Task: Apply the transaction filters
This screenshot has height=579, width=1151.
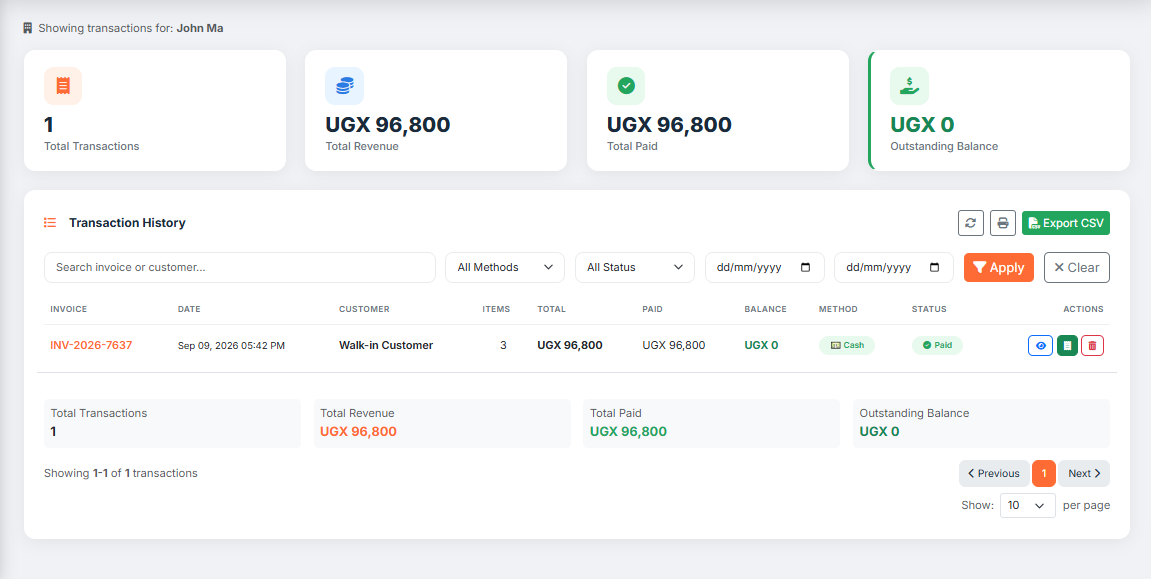Action: tap(998, 268)
